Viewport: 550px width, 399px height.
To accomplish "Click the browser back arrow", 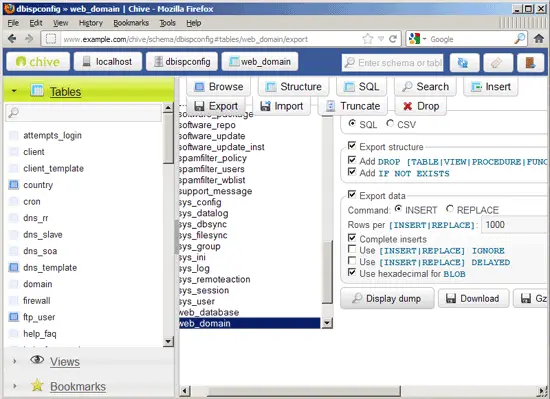I will pos(12,39).
